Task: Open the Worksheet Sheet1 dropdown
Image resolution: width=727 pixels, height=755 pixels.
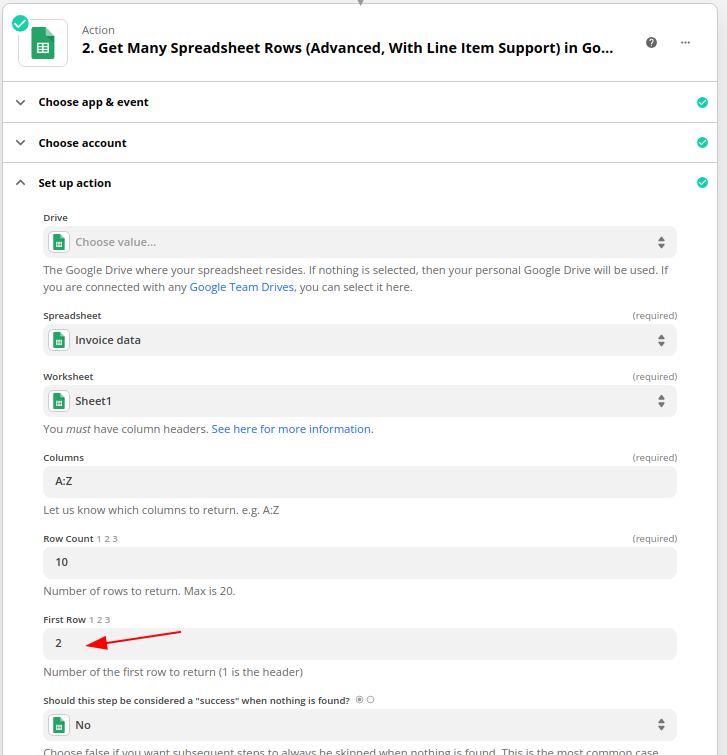Action: pos(360,401)
